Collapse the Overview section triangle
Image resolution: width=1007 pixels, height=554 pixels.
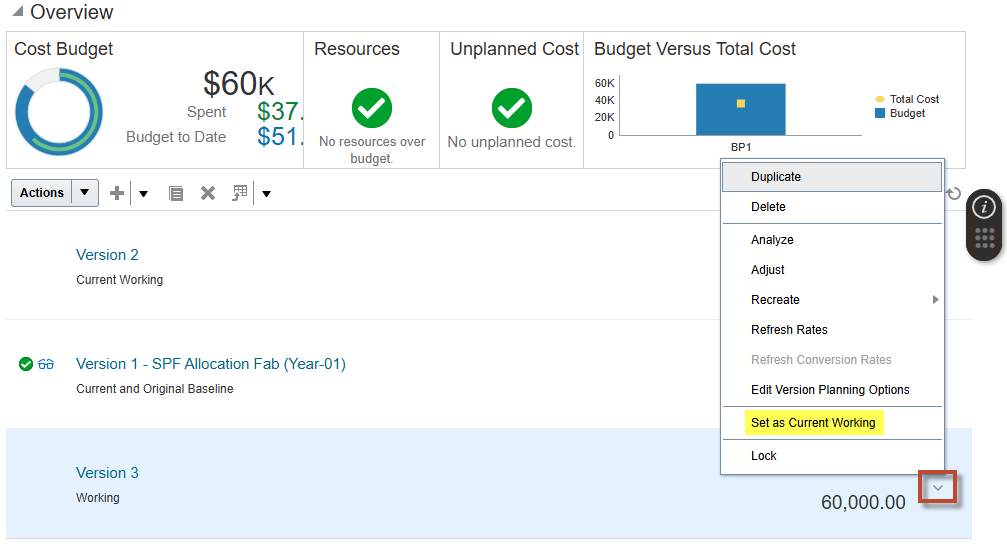pos(18,11)
